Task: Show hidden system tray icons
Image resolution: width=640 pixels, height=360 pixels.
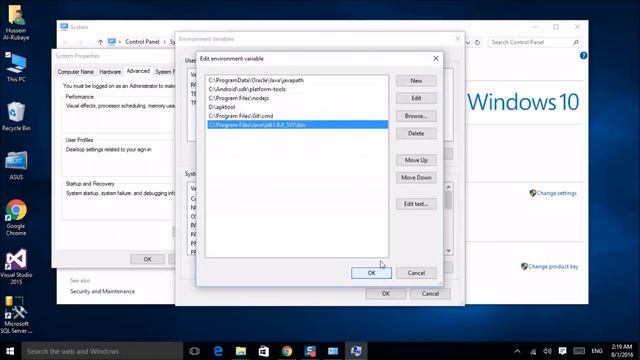Action: tap(517, 351)
